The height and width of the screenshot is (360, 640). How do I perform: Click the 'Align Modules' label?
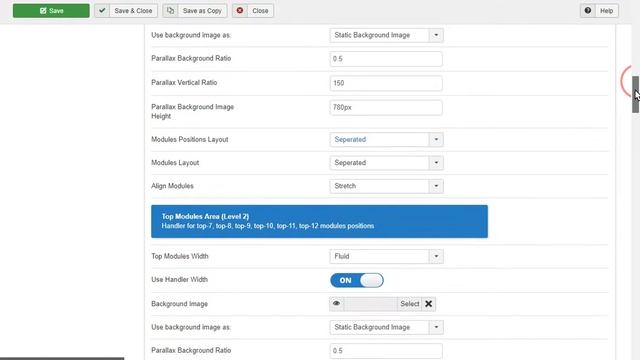coord(172,186)
